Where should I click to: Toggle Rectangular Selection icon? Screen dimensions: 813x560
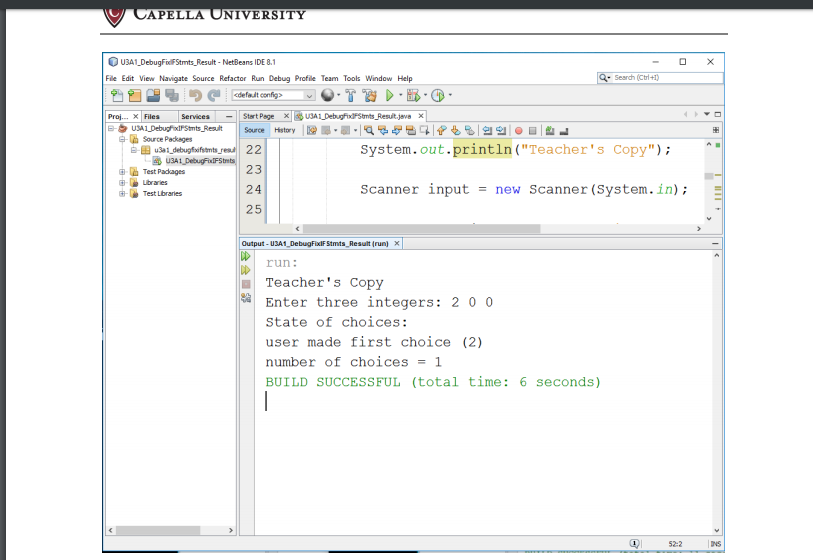(425, 130)
